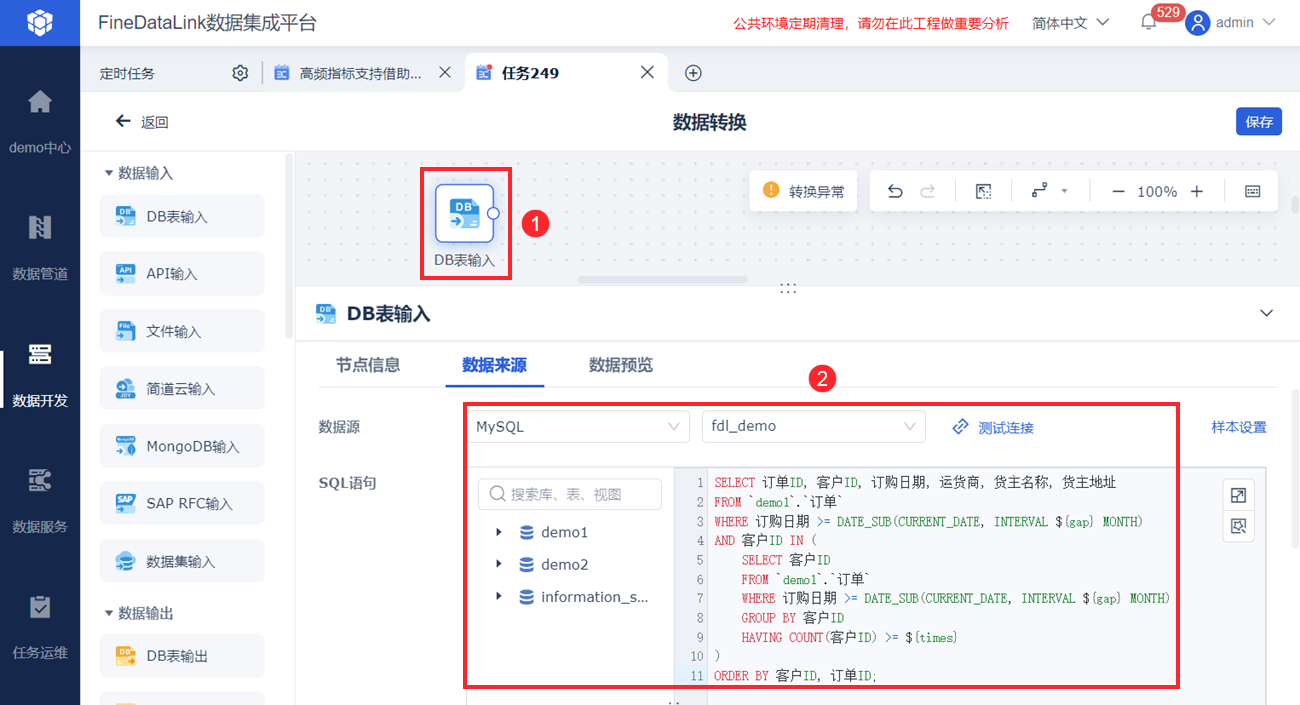Zoom out with the minus icon
Screen dimensions: 1300x705
click(1118, 191)
